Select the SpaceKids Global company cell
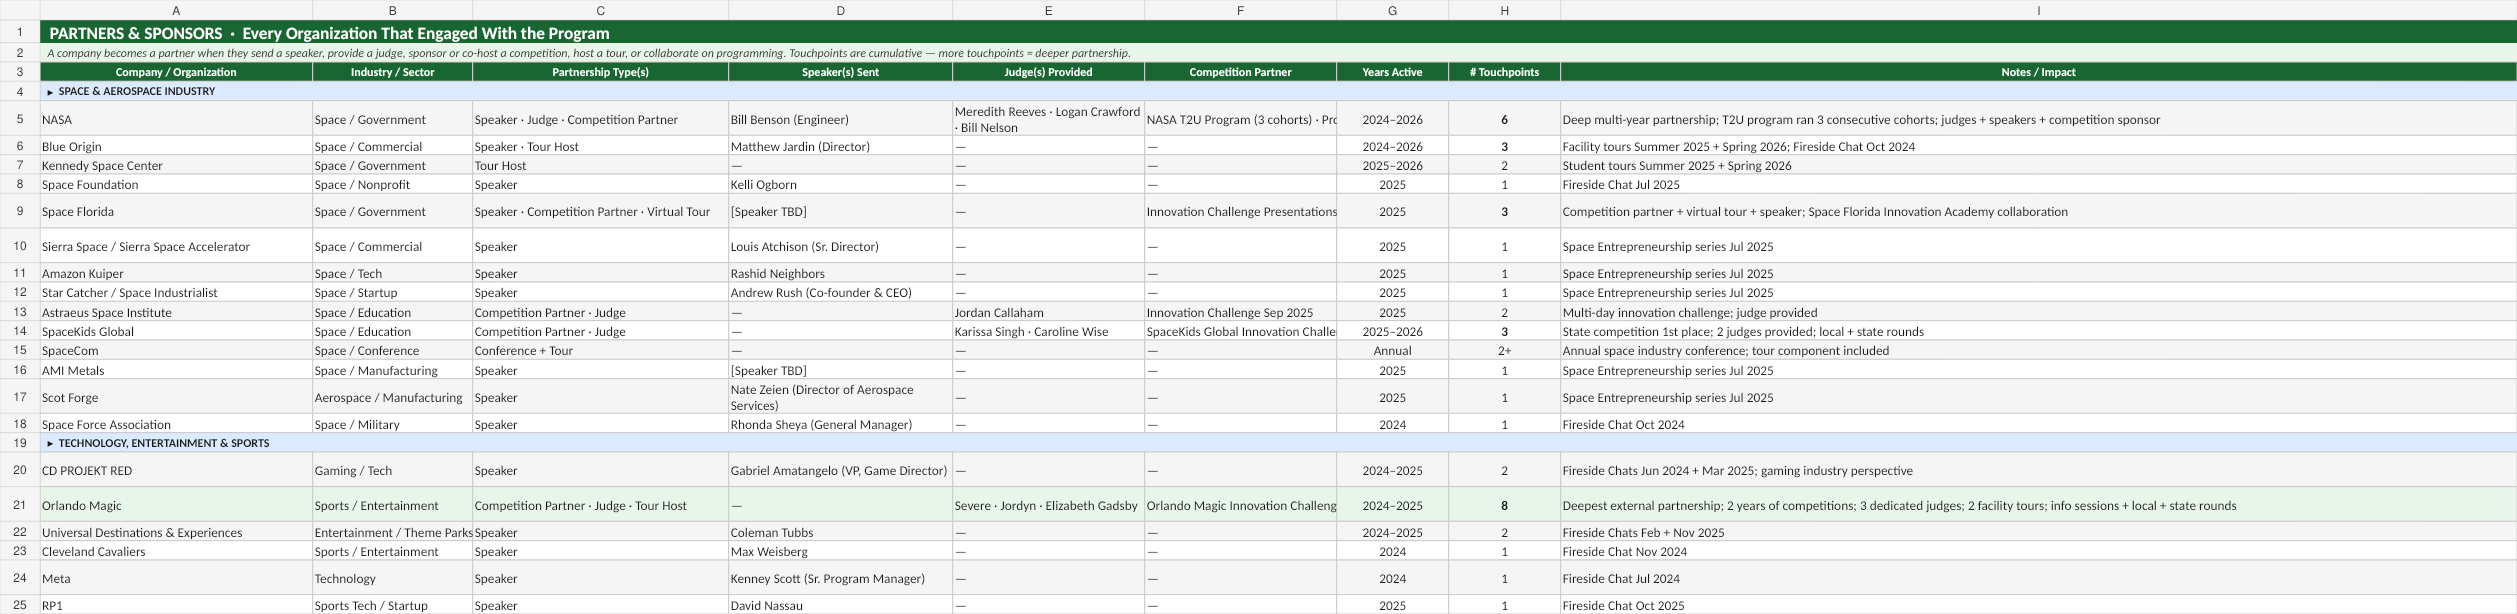Screen dimensions: 2517x614 (176, 331)
